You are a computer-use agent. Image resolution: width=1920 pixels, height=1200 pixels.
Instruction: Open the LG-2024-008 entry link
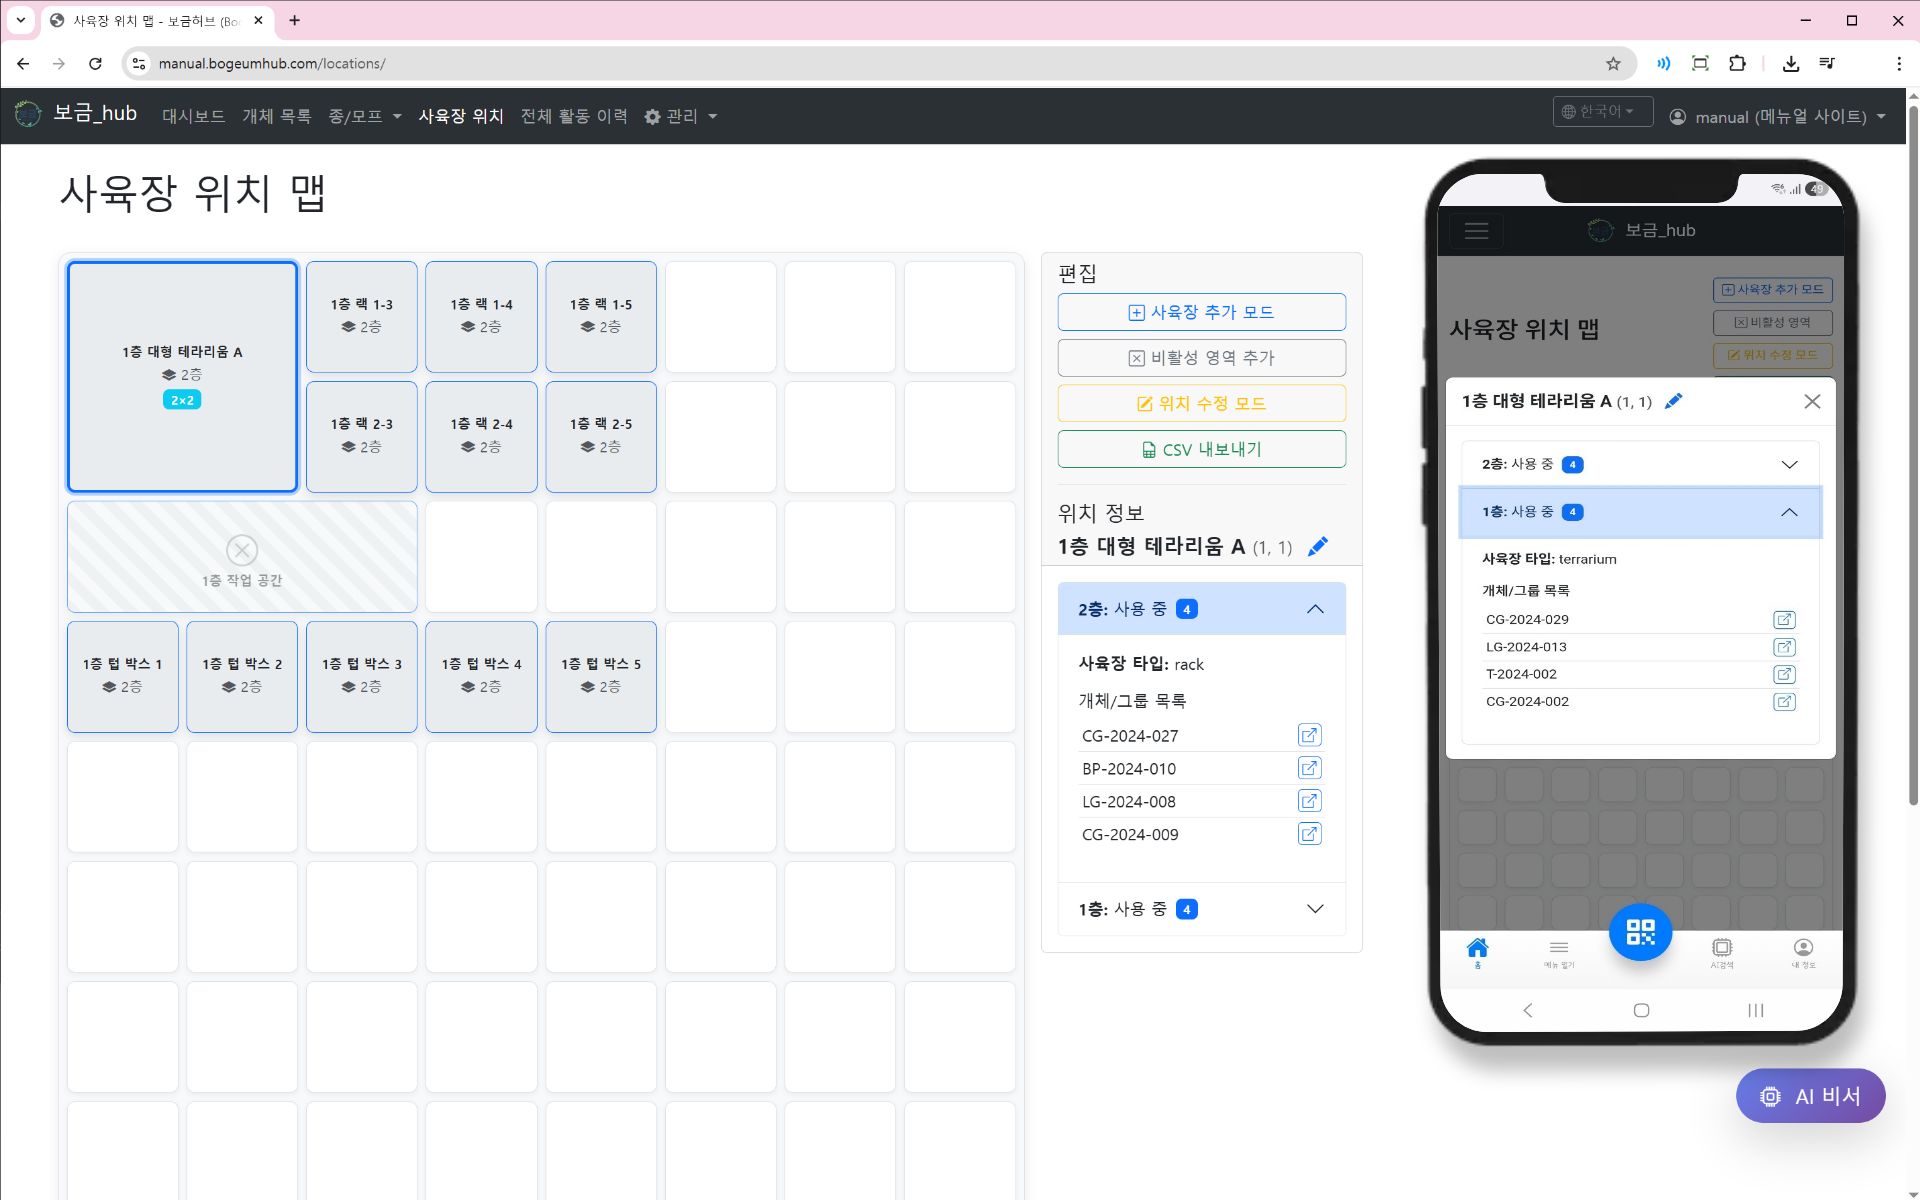(1309, 801)
